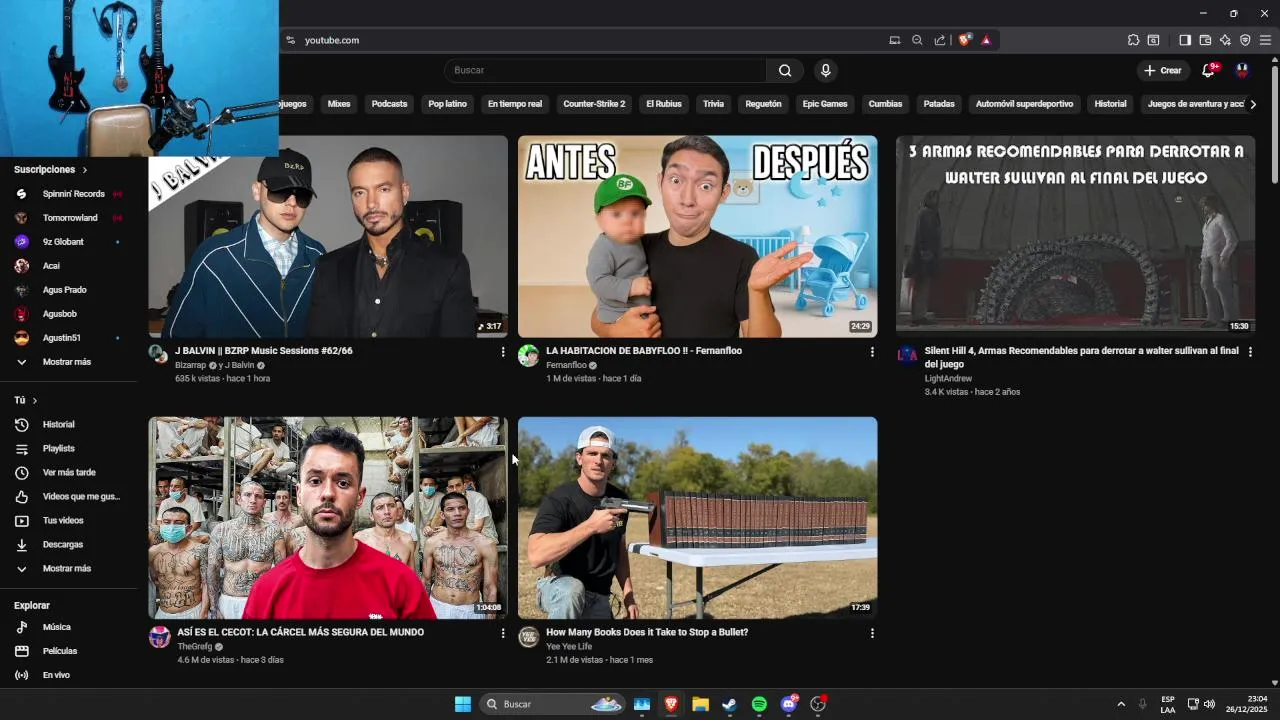Select the Counter-Strike 2 chip
Viewport: 1280px width, 720px height.
[x=594, y=104]
